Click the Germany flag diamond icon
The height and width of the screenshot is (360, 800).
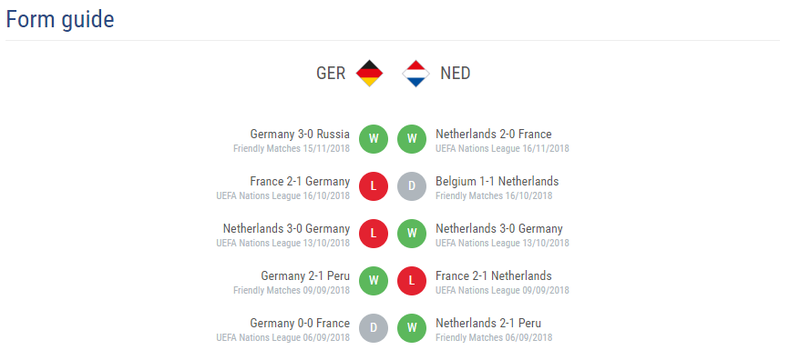[x=369, y=73]
